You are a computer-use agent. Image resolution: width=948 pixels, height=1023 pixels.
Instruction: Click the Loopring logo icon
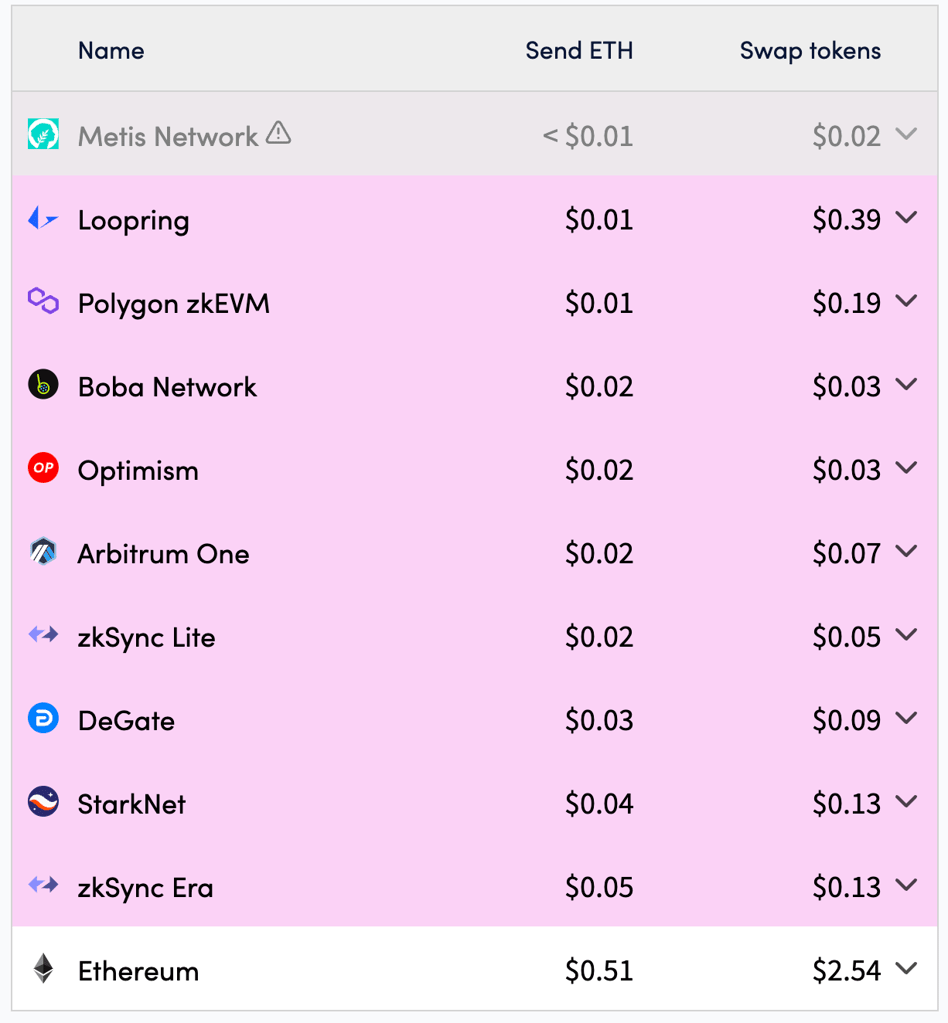tap(43, 219)
